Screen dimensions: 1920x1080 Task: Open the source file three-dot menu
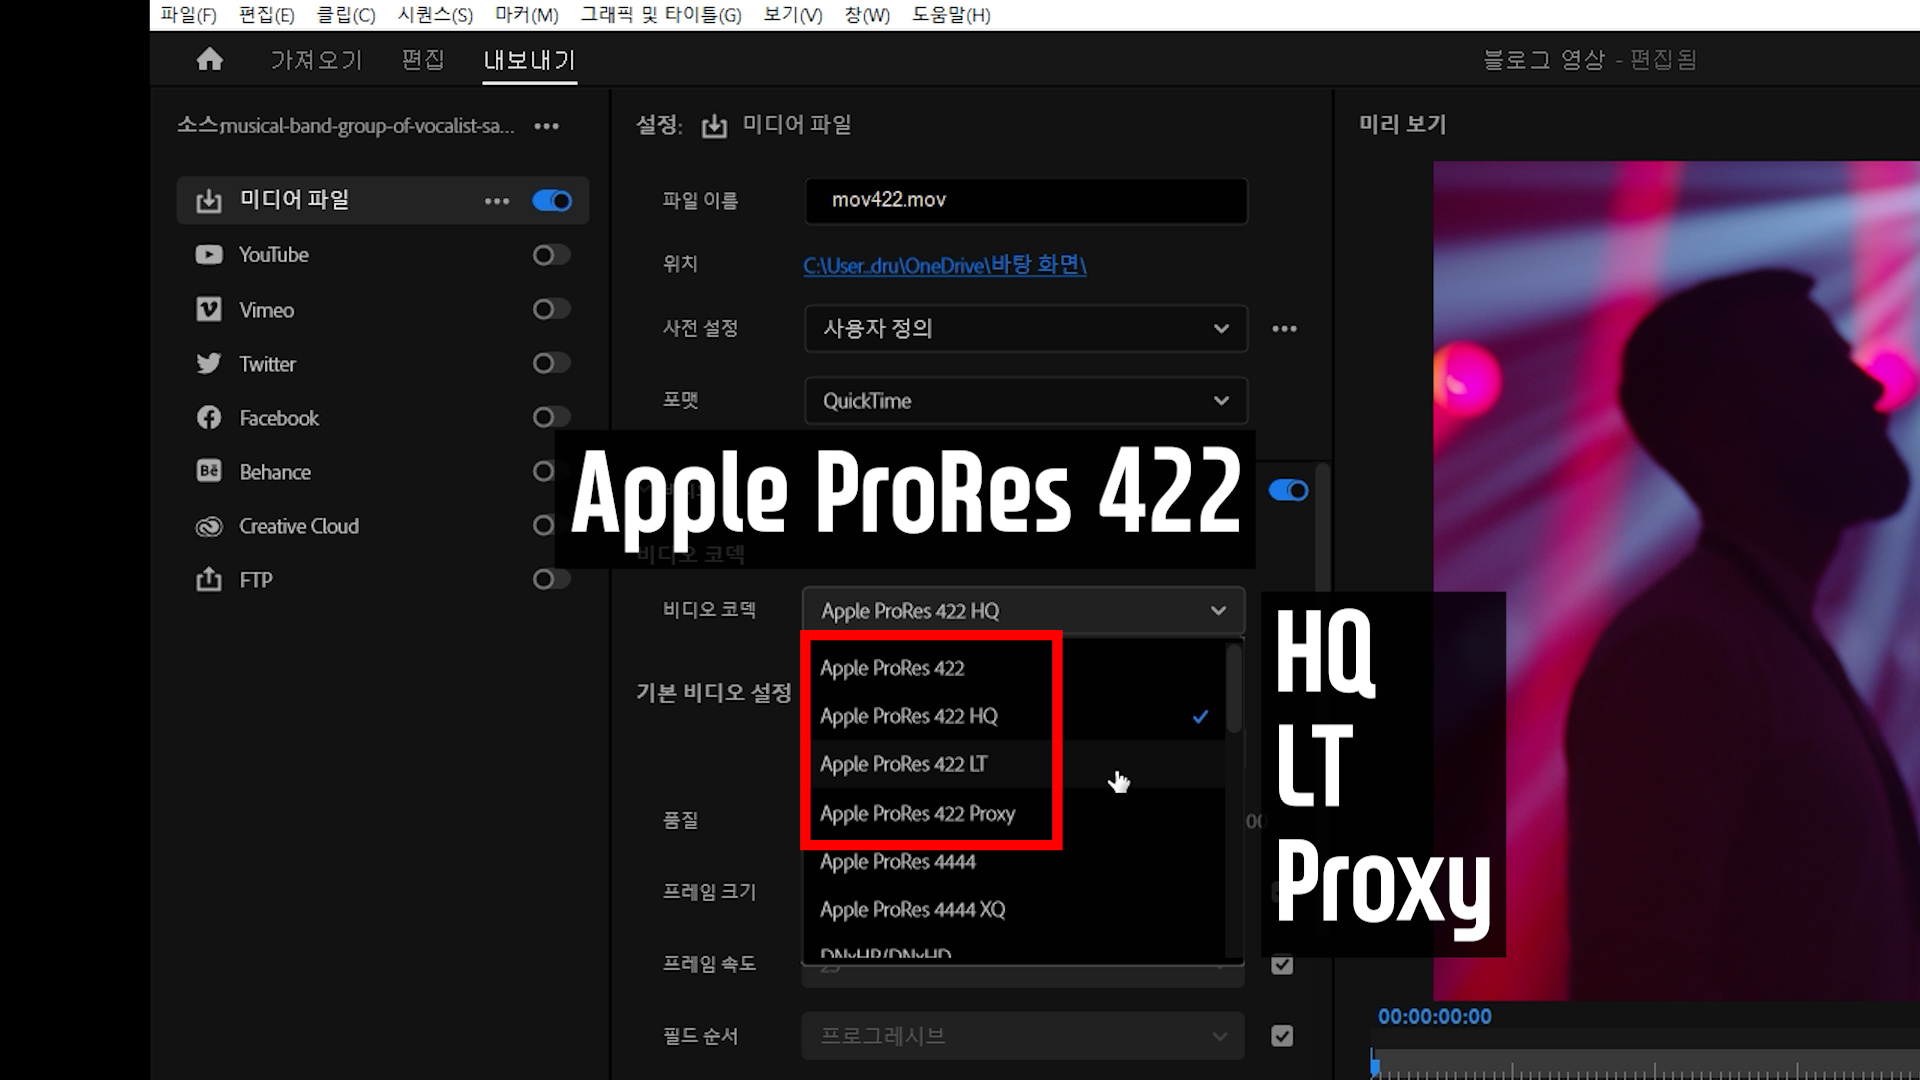click(x=547, y=126)
